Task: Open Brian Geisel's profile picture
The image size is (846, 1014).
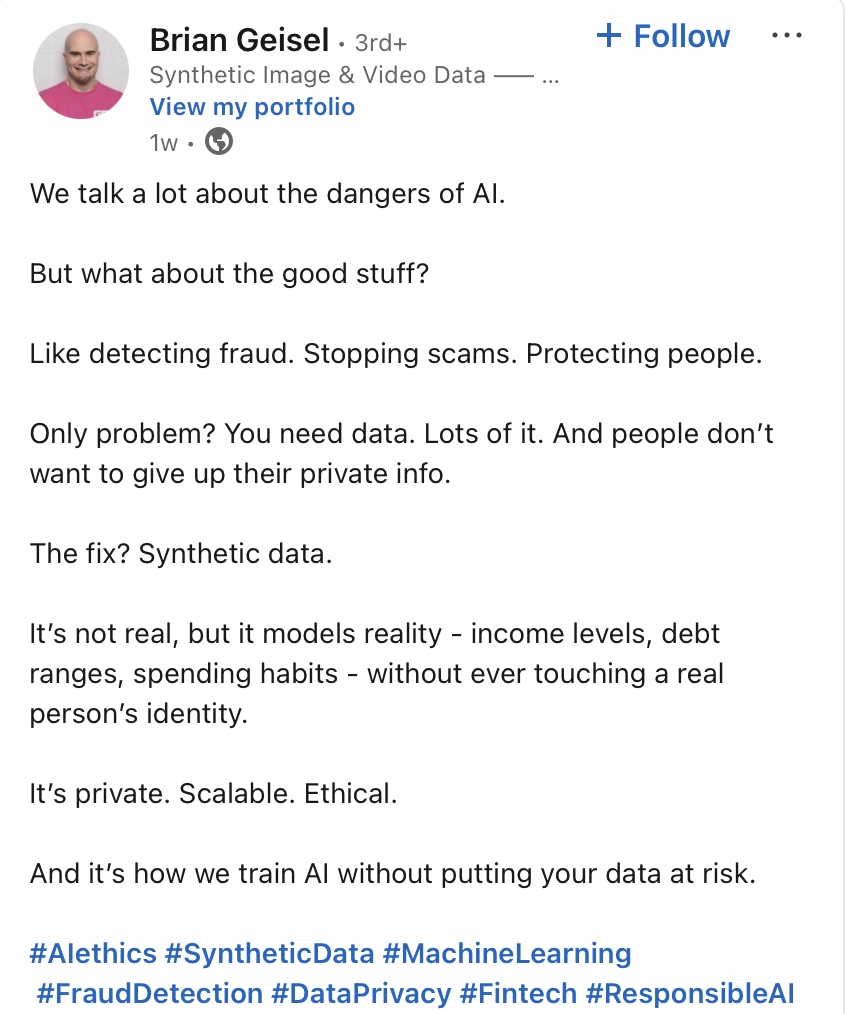Action: tap(81, 71)
